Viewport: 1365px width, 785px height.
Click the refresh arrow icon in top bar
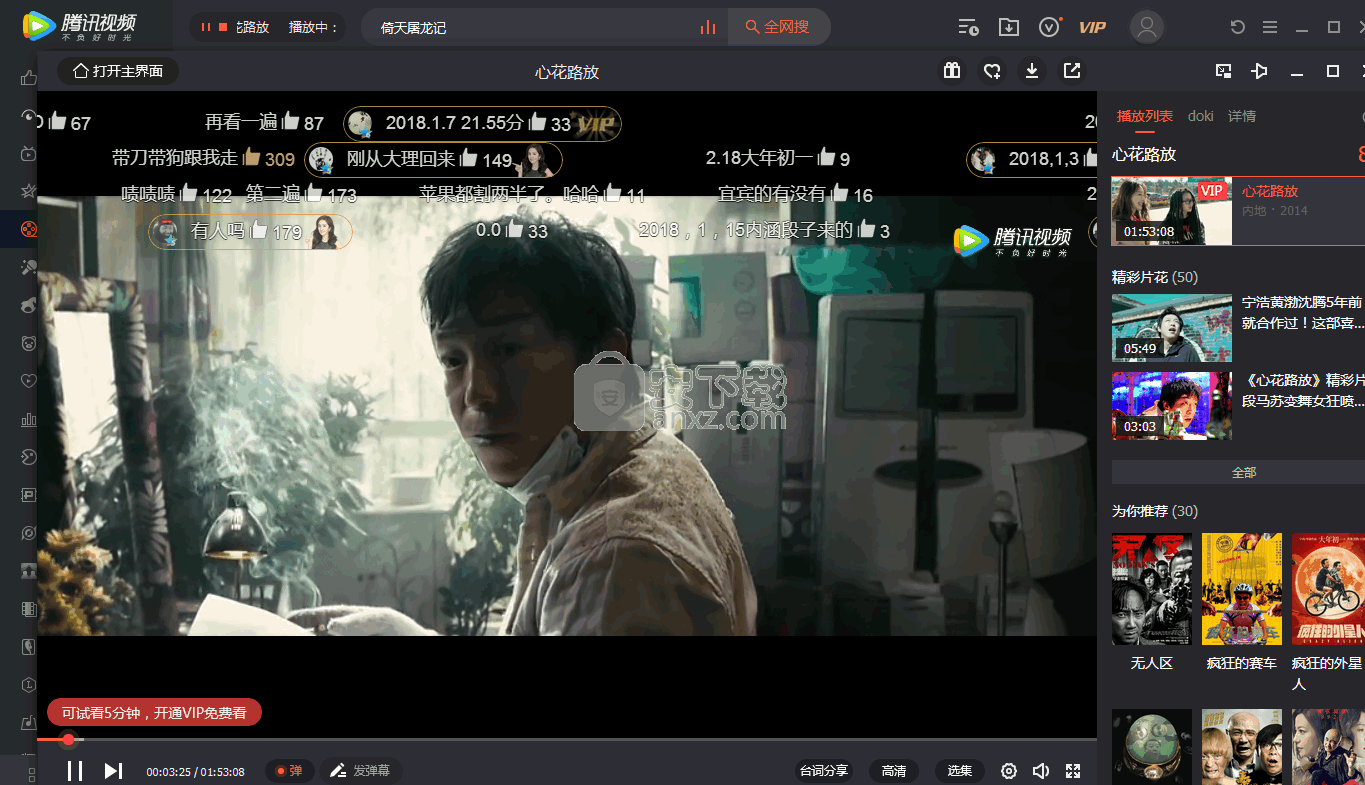[x=1238, y=27]
